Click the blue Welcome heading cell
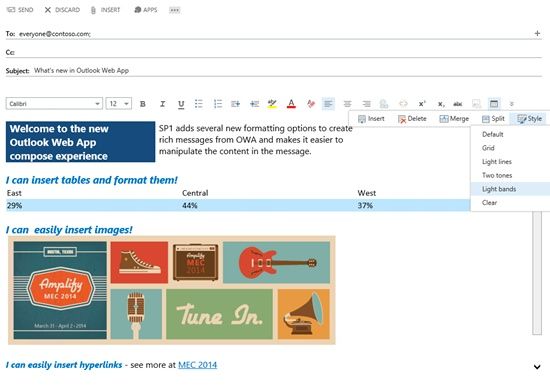 pyautogui.click(x=80, y=142)
